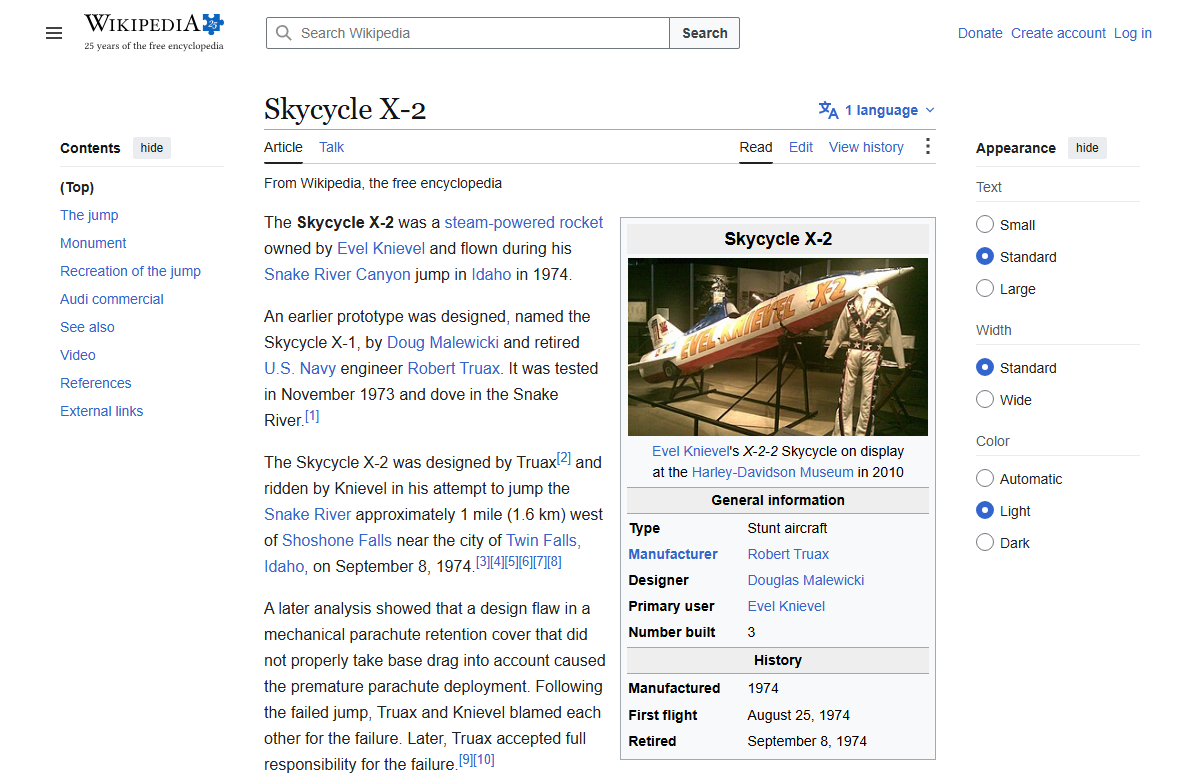
Task: Hide the Contents sidebar
Action: 152,148
